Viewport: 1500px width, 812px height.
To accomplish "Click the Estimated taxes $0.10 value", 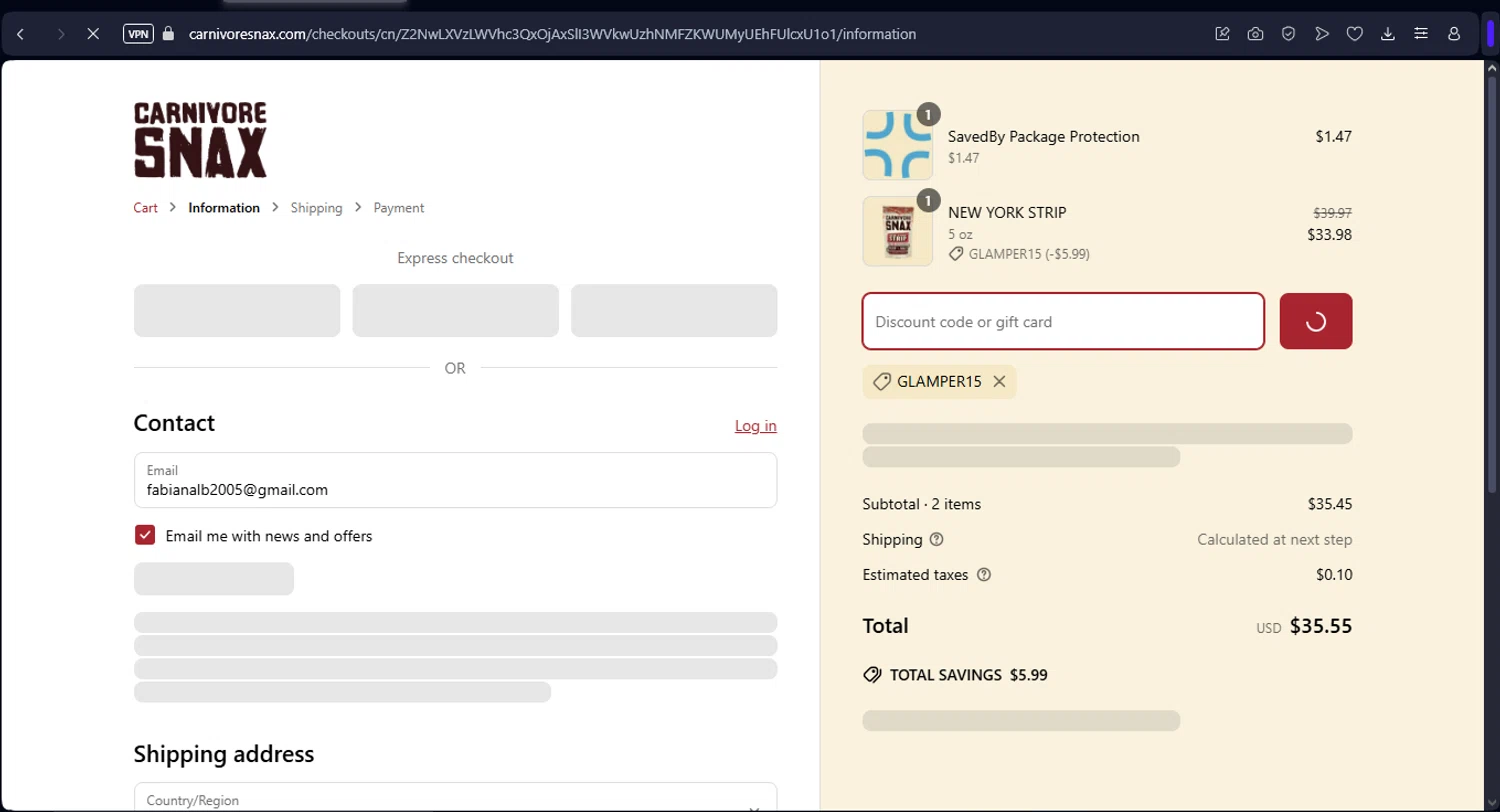I will coord(1334,575).
